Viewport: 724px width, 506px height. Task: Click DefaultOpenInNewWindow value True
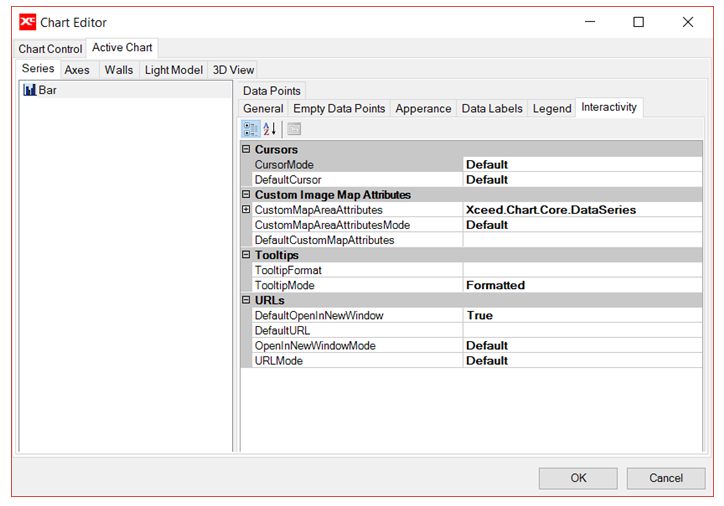point(583,315)
